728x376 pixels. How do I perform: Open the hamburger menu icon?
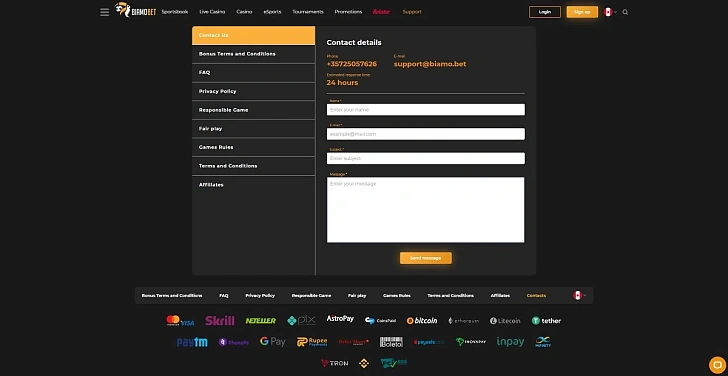tap(104, 12)
